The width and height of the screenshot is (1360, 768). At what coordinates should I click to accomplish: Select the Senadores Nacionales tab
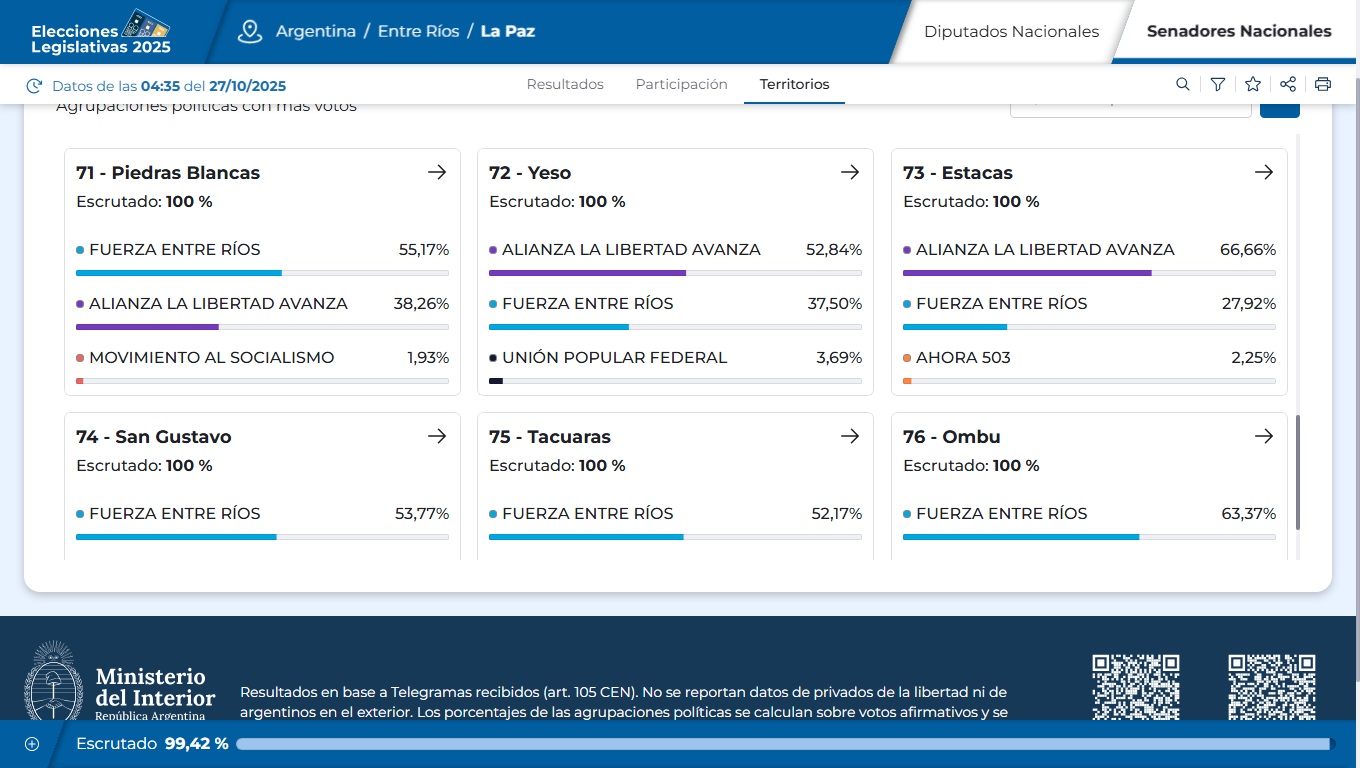(x=1239, y=32)
